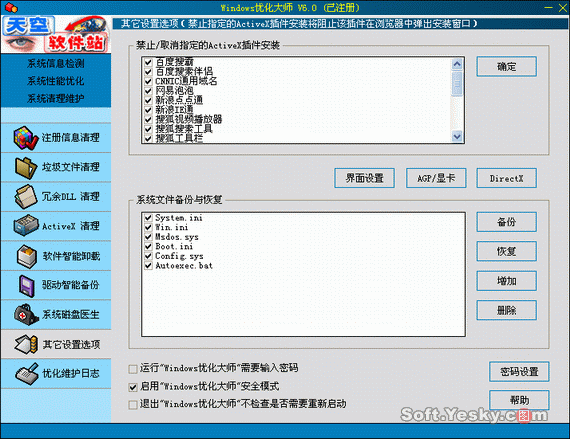This screenshot has width=570, height=439.
Task: Click the 优化维护日志 brush icon
Action: coord(27,374)
